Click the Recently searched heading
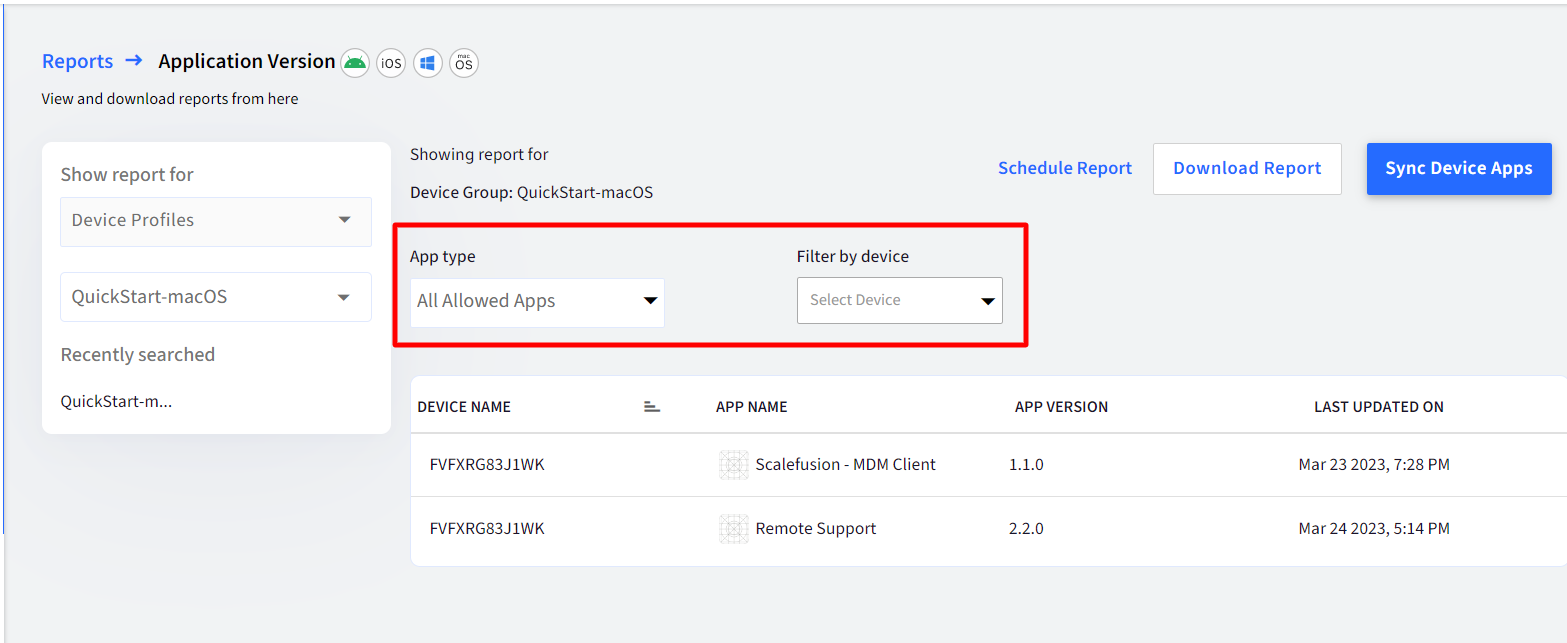 click(138, 355)
